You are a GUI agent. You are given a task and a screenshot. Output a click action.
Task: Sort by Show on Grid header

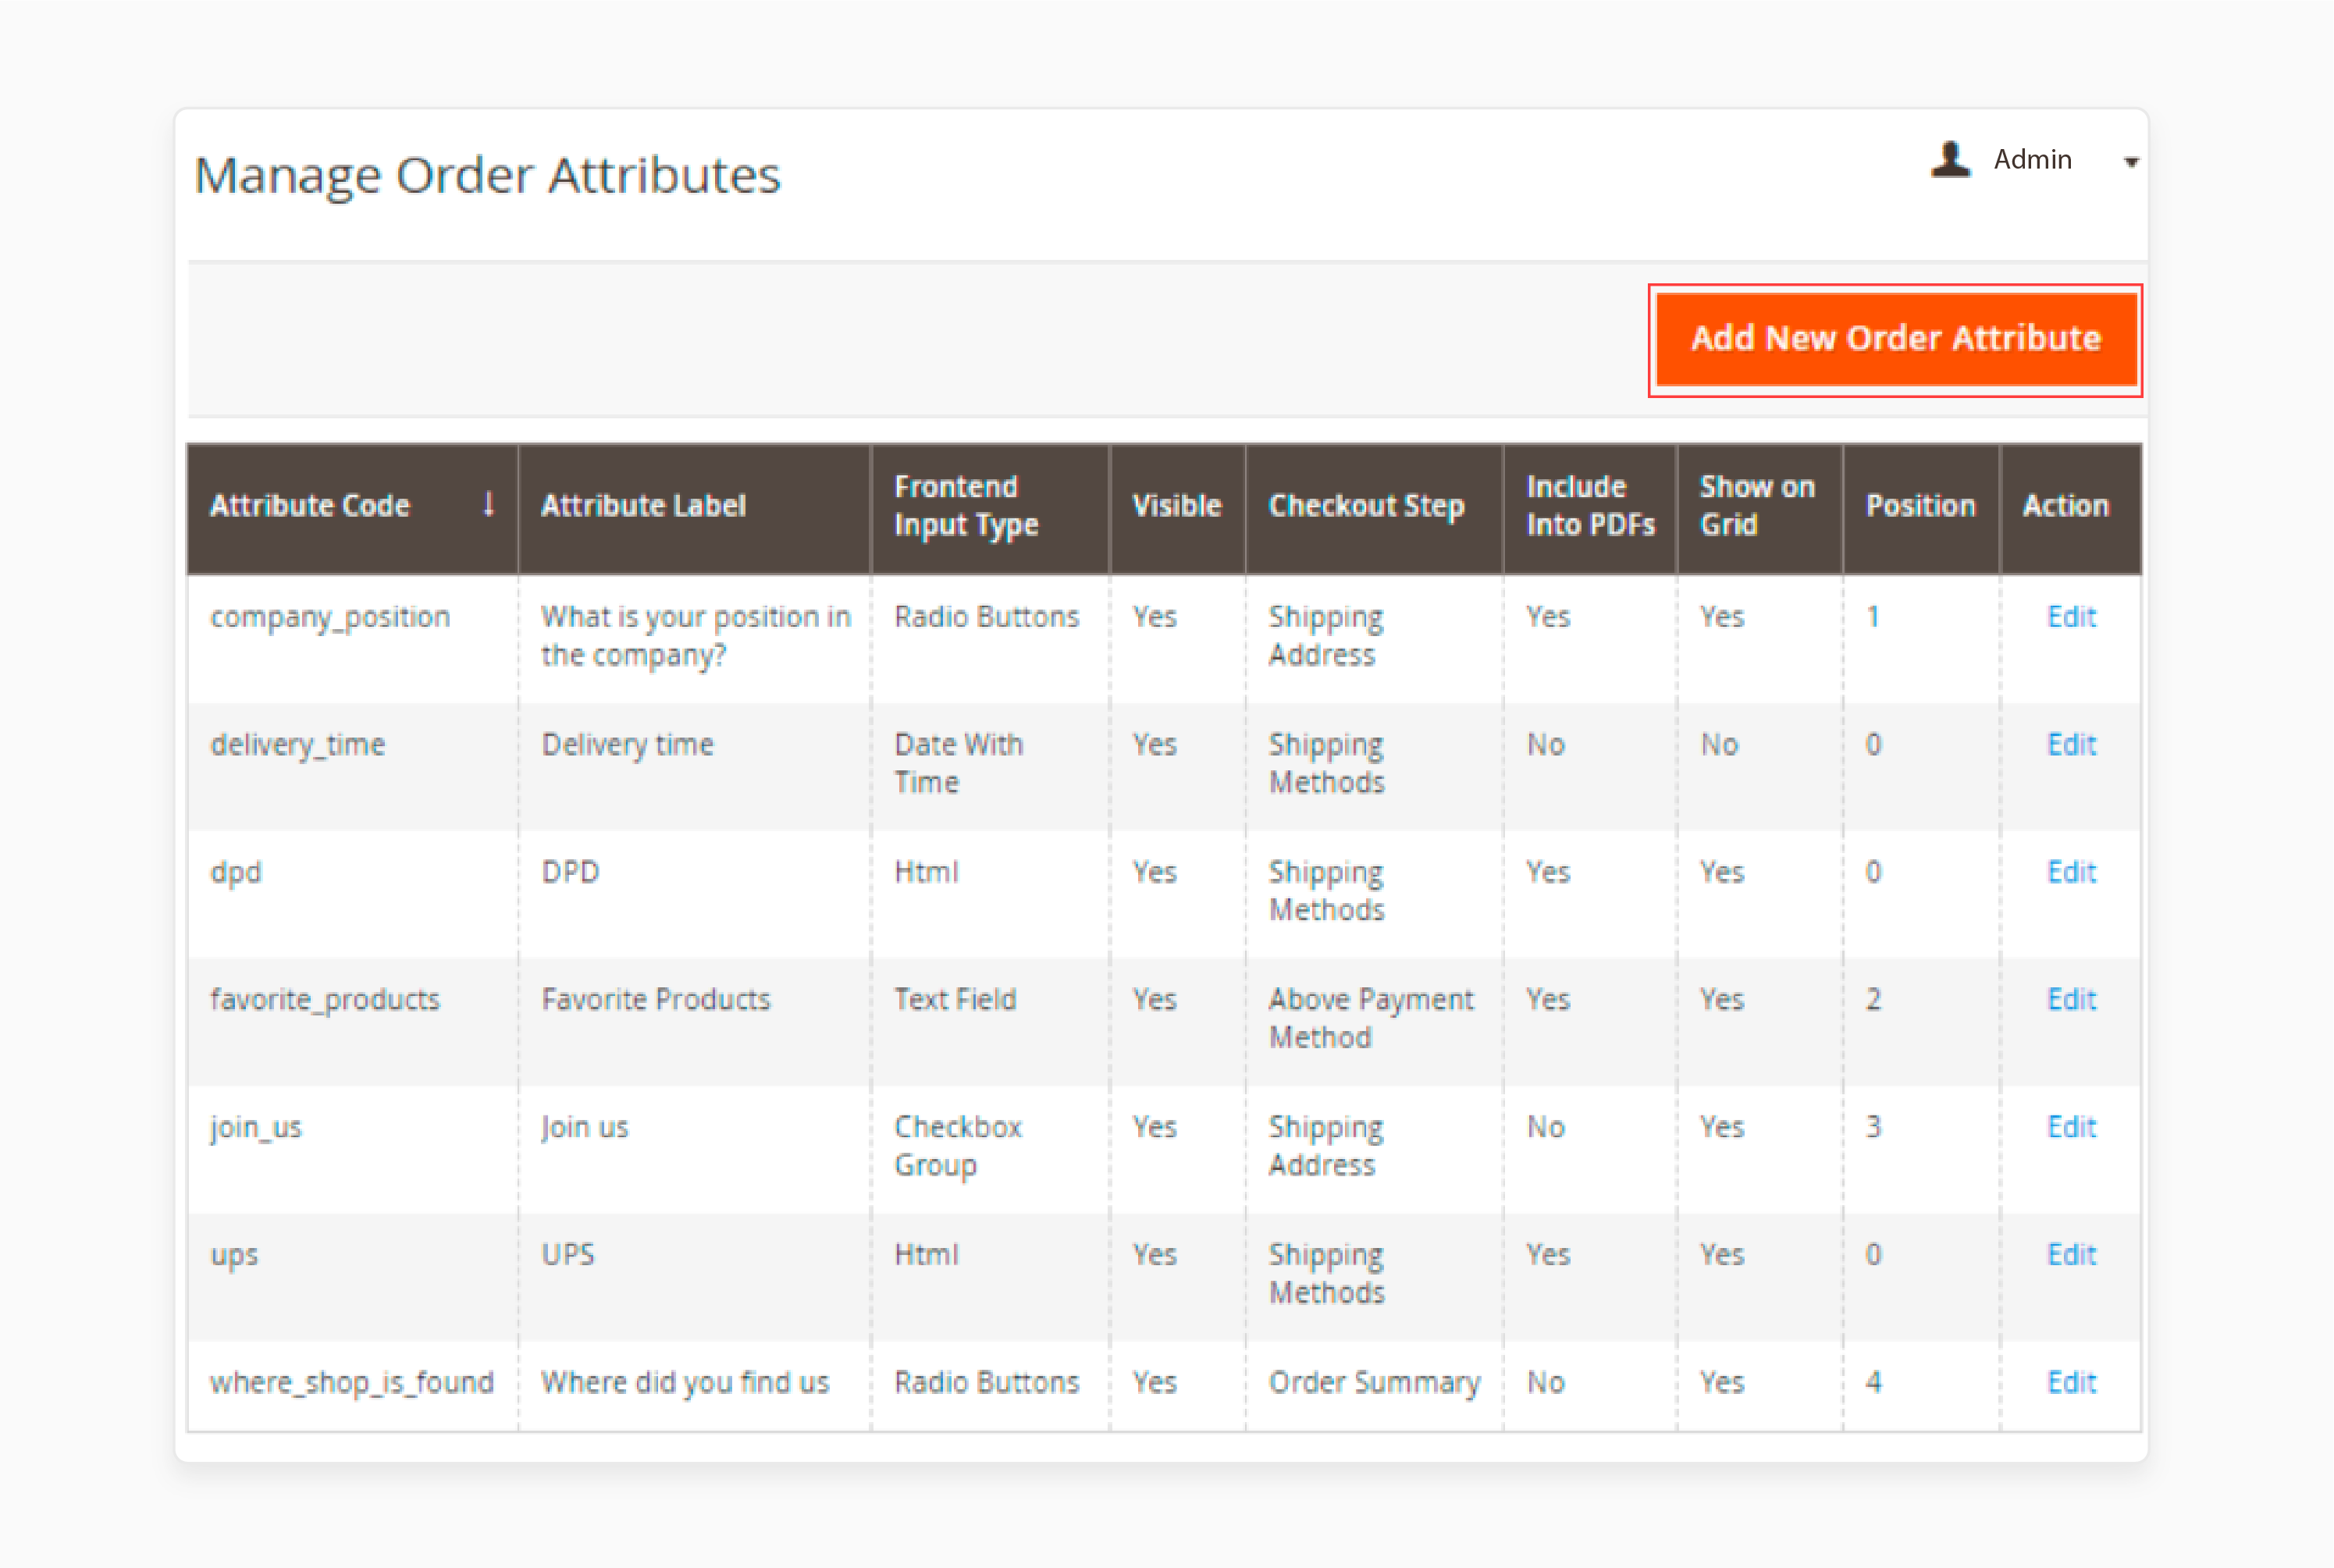coord(1760,508)
